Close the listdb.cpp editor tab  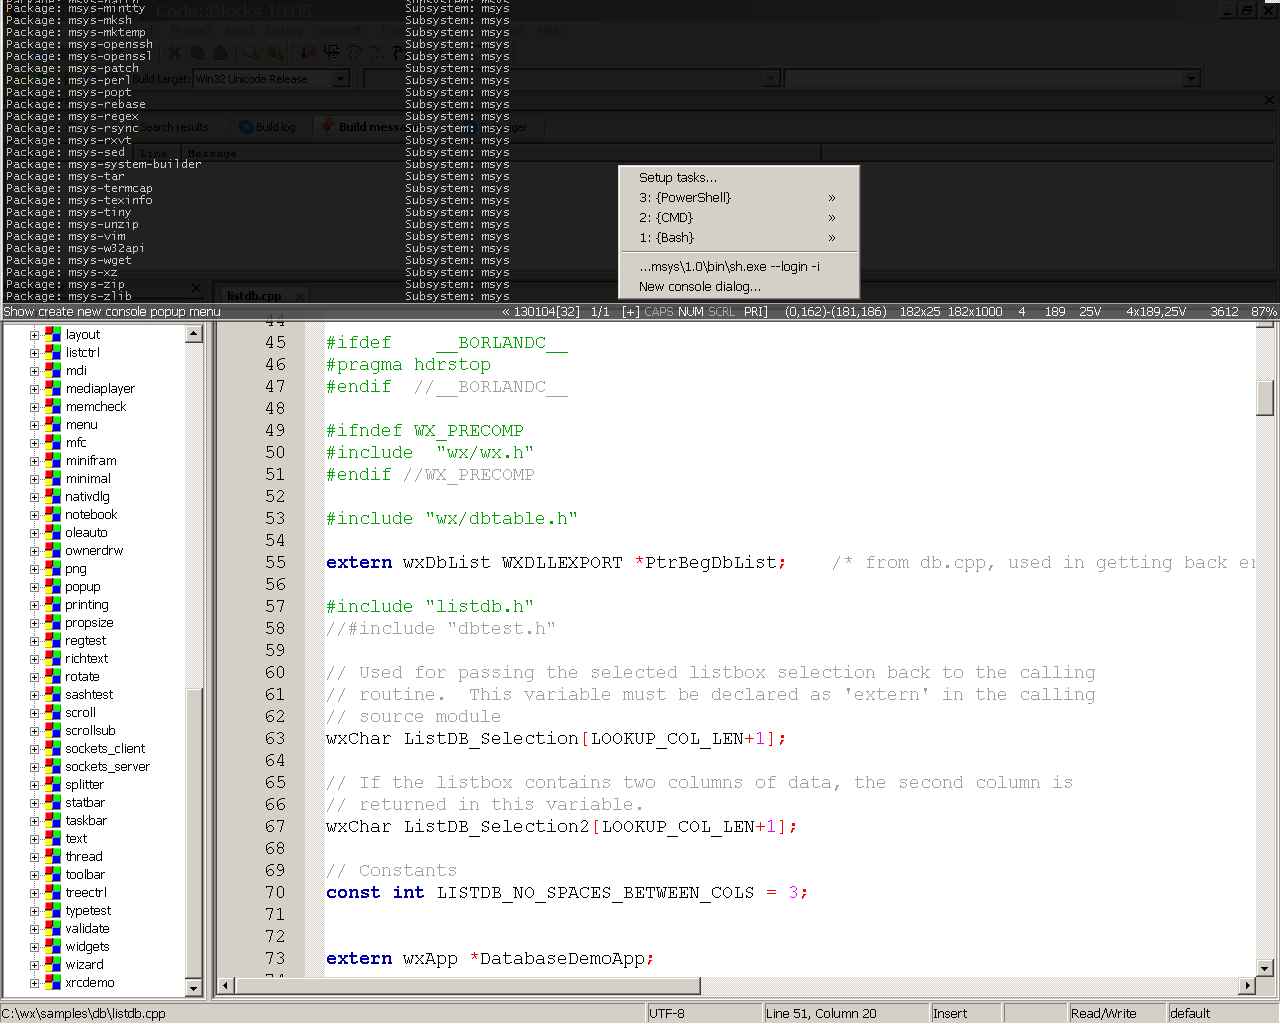click(298, 296)
